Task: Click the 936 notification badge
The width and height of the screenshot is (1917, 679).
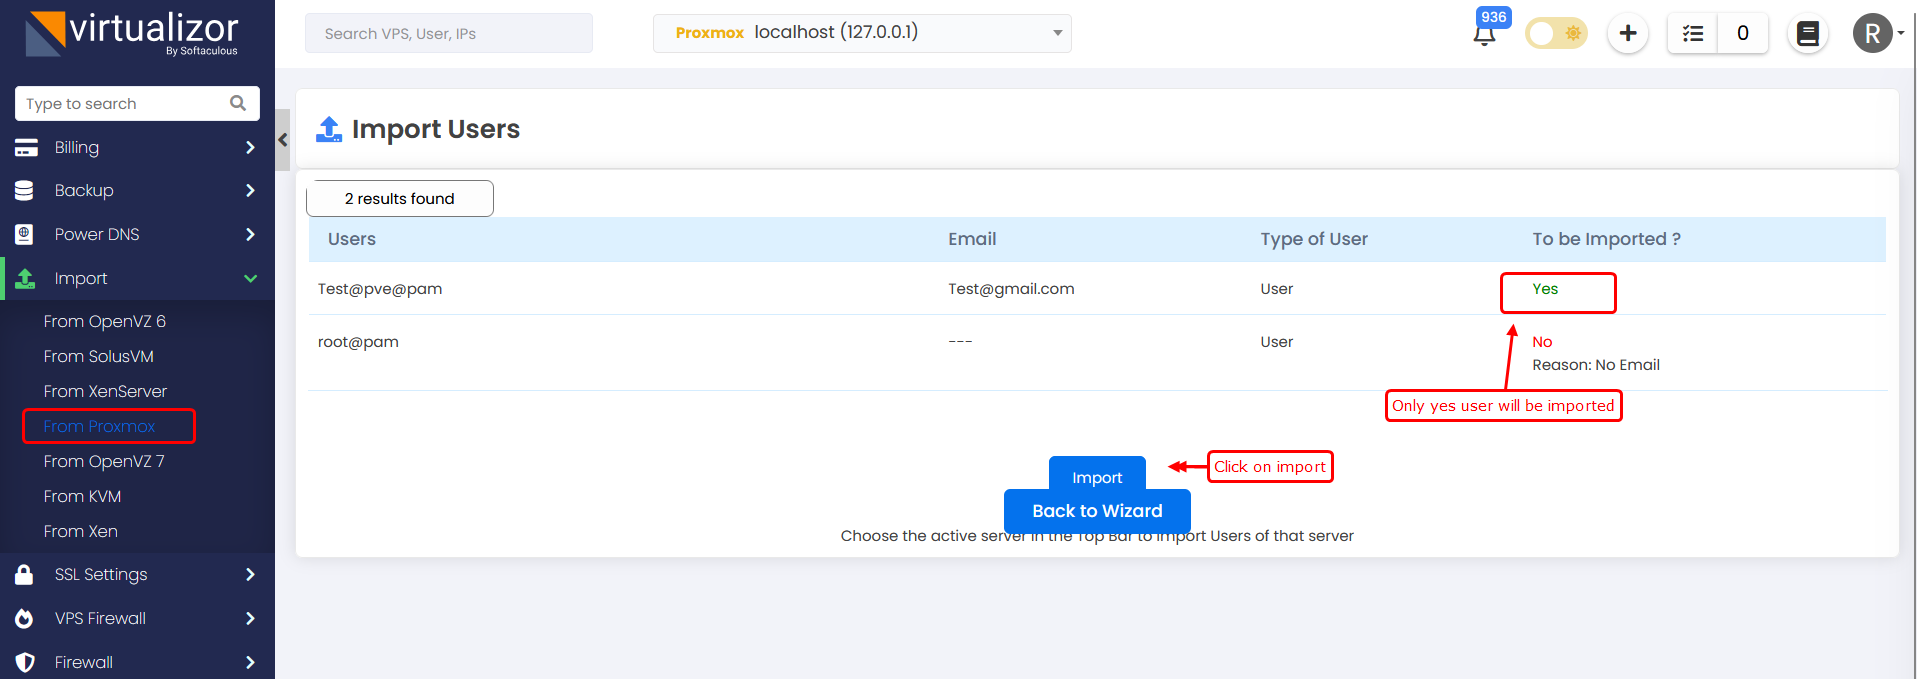Action: (1494, 17)
